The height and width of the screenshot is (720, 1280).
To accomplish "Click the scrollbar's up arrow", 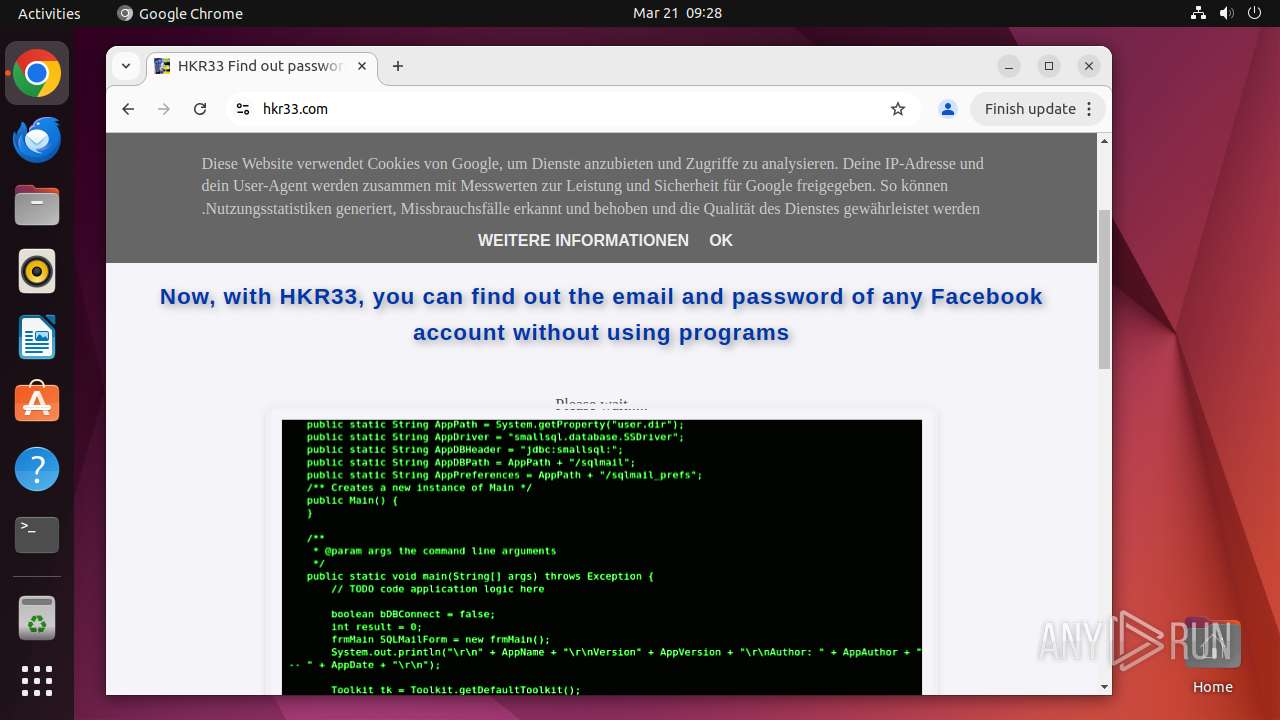I will [1104, 141].
